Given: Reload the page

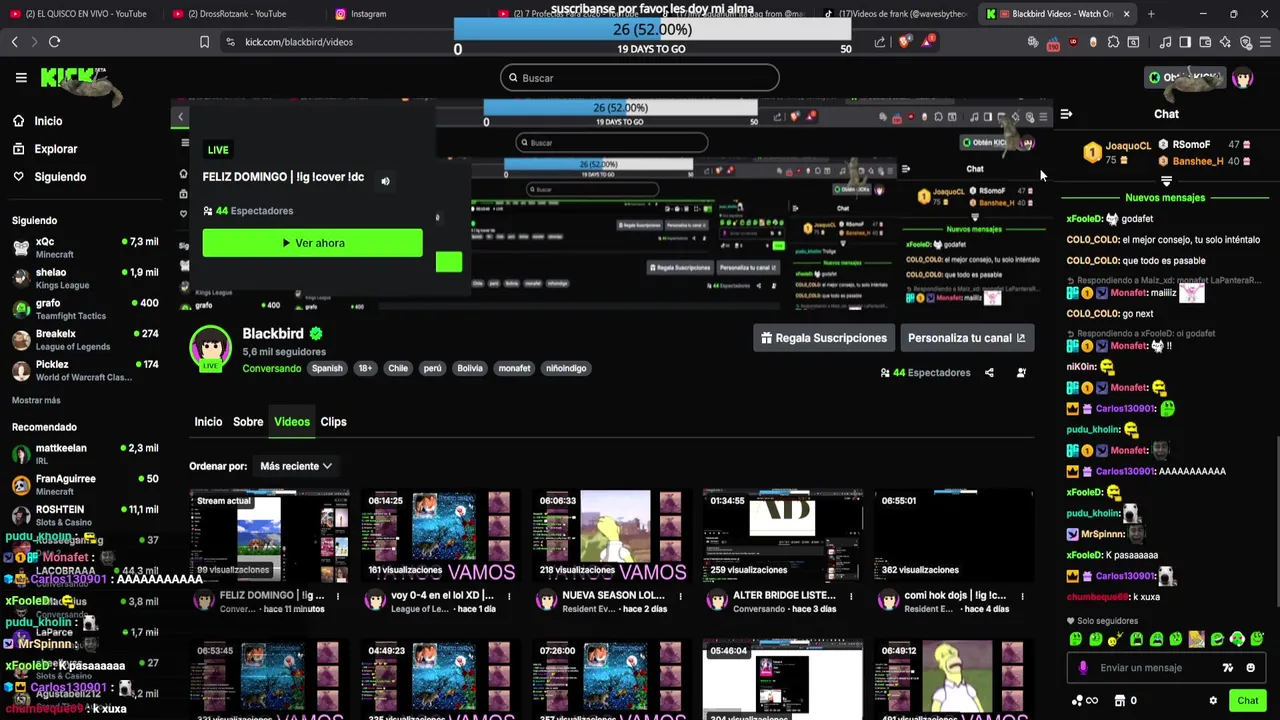Looking at the screenshot, I should pos(55,42).
